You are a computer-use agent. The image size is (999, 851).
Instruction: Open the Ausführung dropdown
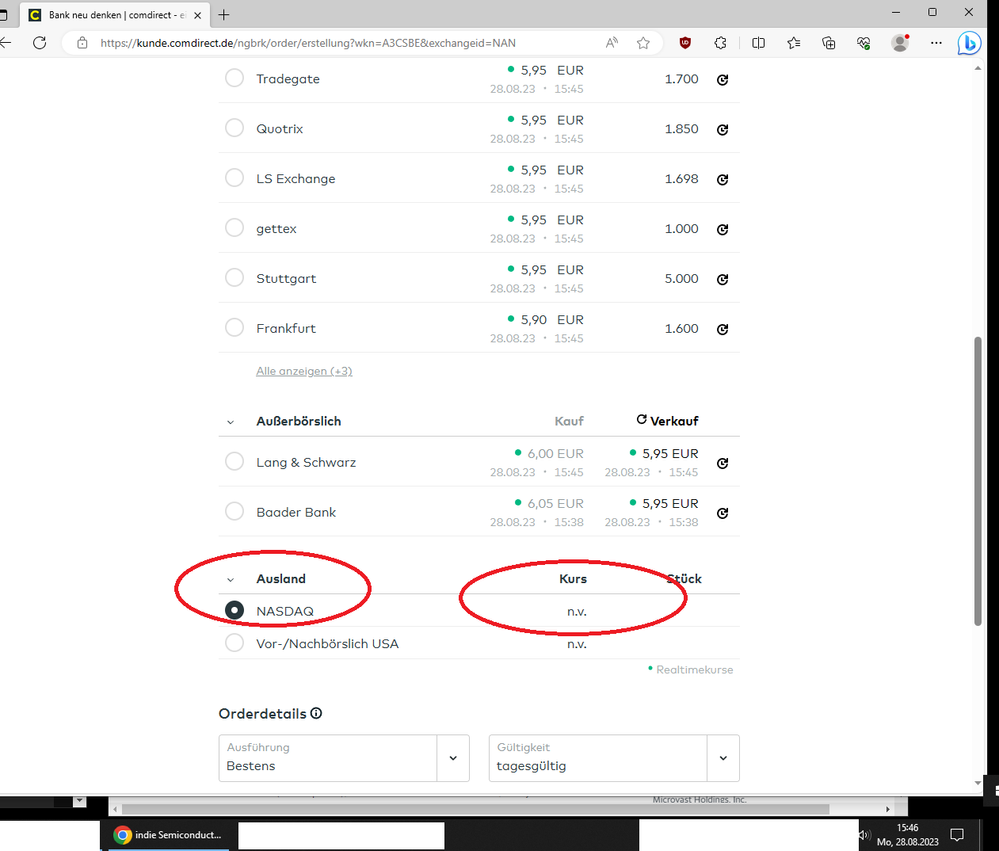click(x=344, y=758)
